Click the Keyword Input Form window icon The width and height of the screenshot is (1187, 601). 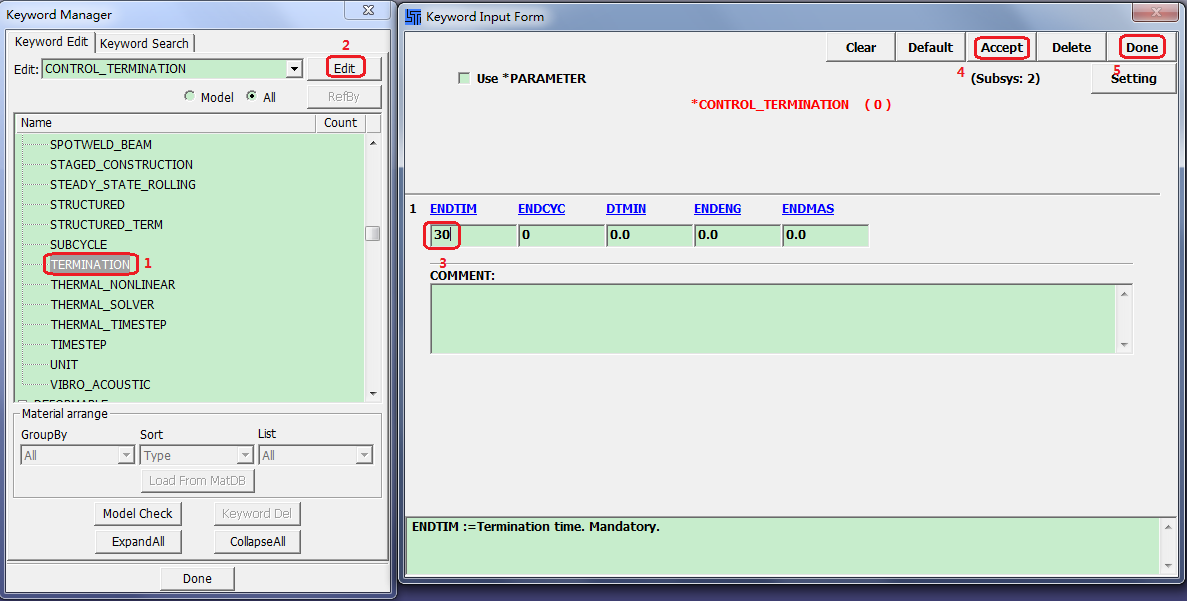(x=413, y=17)
